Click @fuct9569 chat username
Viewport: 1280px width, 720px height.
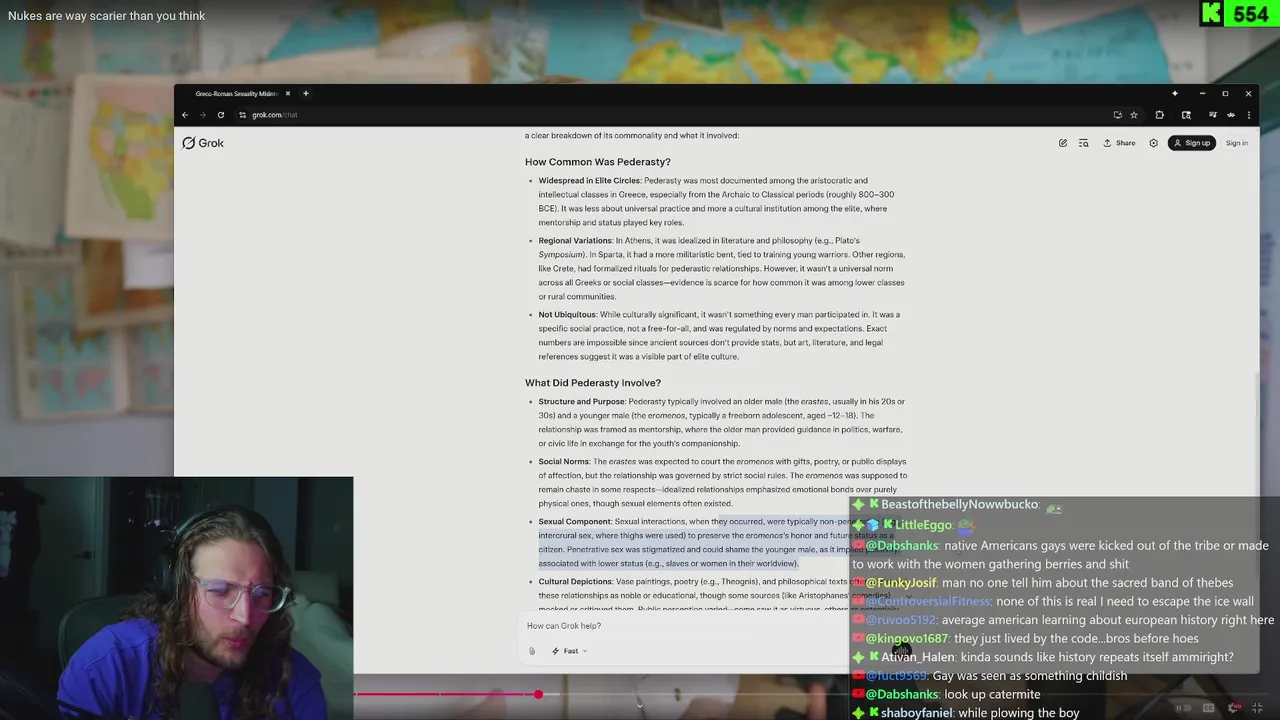pyautogui.click(x=896, y=676)
